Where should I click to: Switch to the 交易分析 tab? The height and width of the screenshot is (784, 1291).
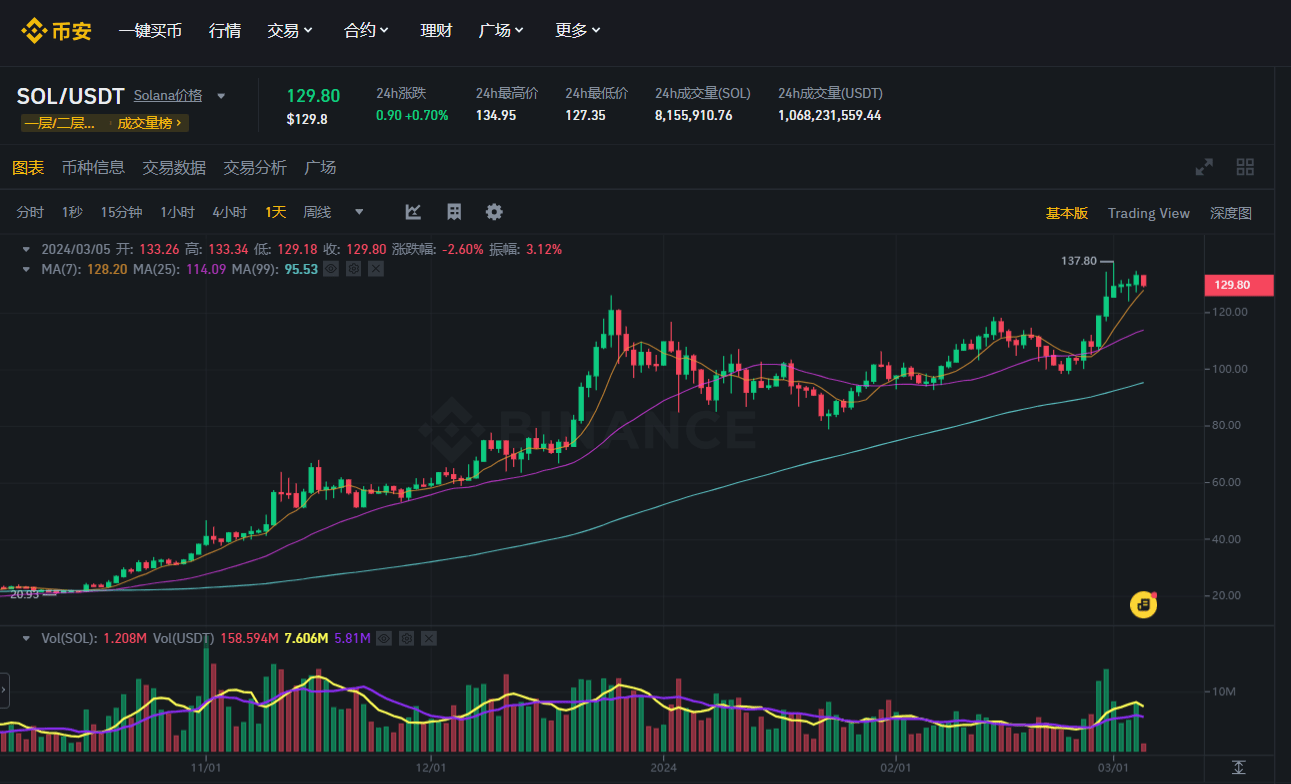pos(255,167)
